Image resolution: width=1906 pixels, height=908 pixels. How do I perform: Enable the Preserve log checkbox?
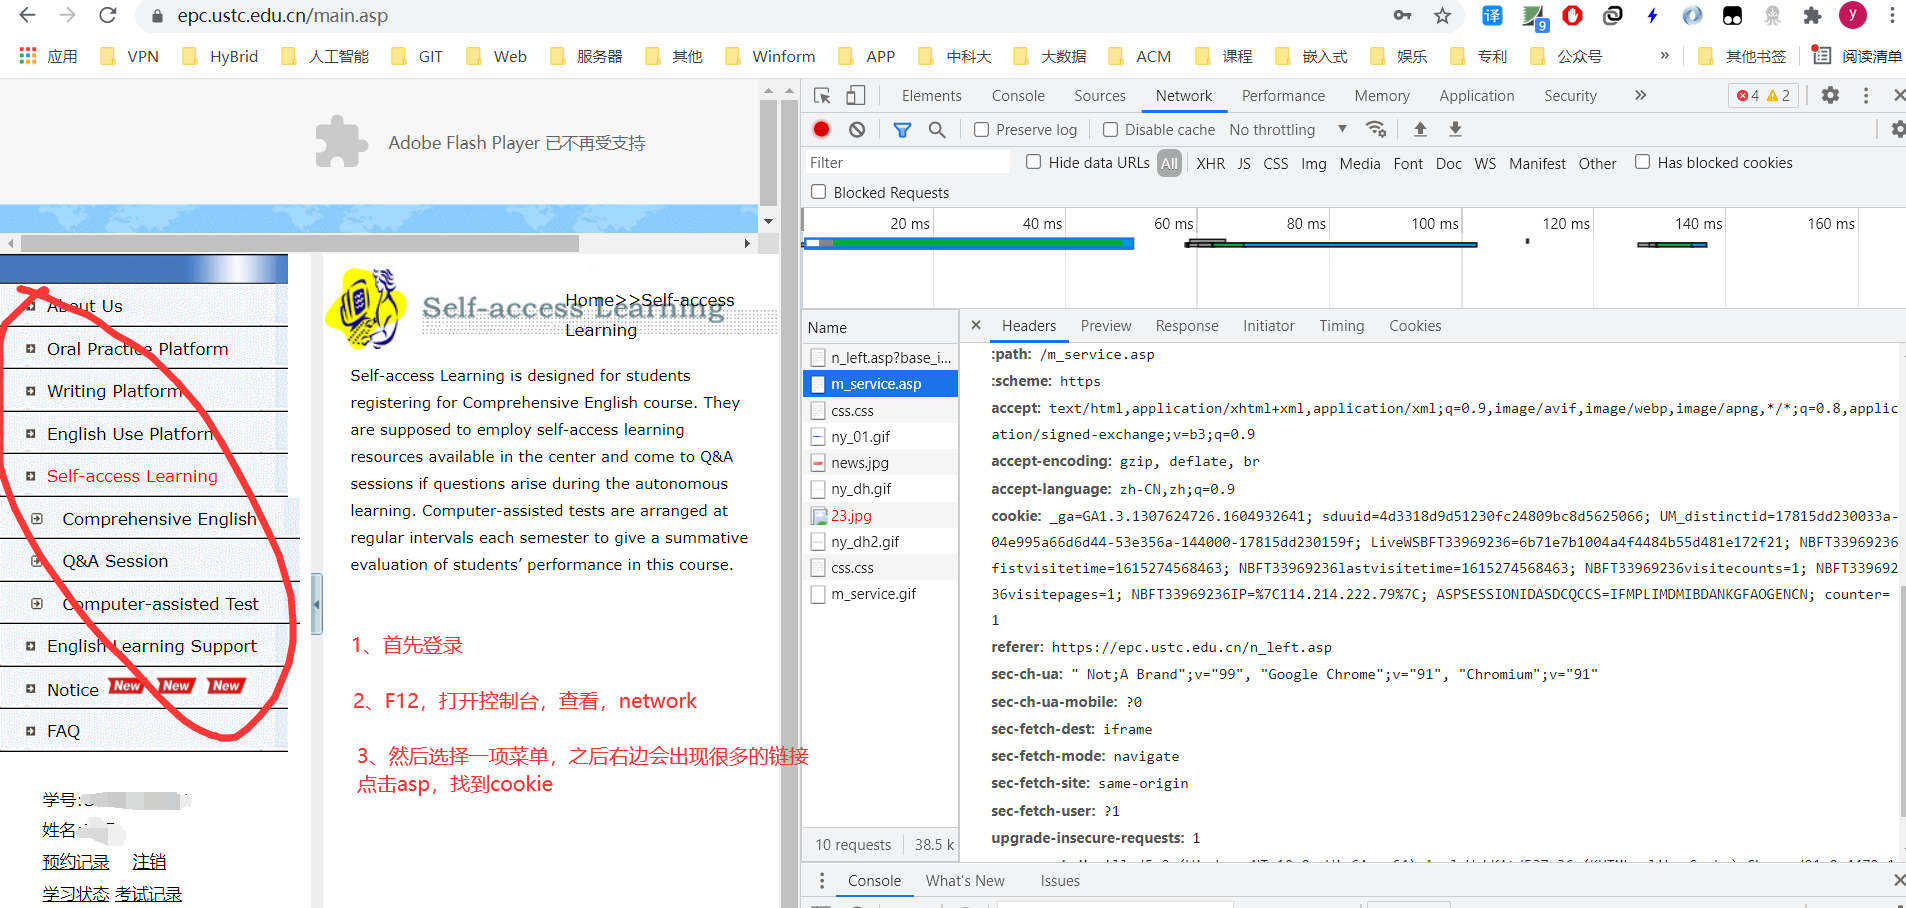point(982,129)
